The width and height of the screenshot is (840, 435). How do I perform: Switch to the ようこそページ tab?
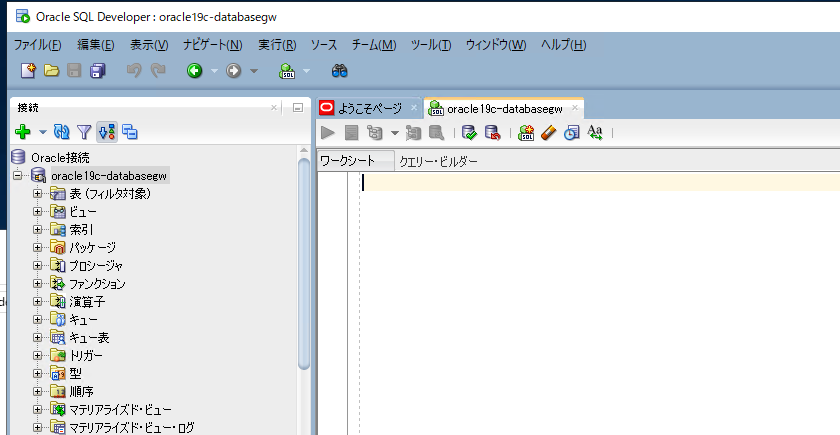click(x=370, y=109)
